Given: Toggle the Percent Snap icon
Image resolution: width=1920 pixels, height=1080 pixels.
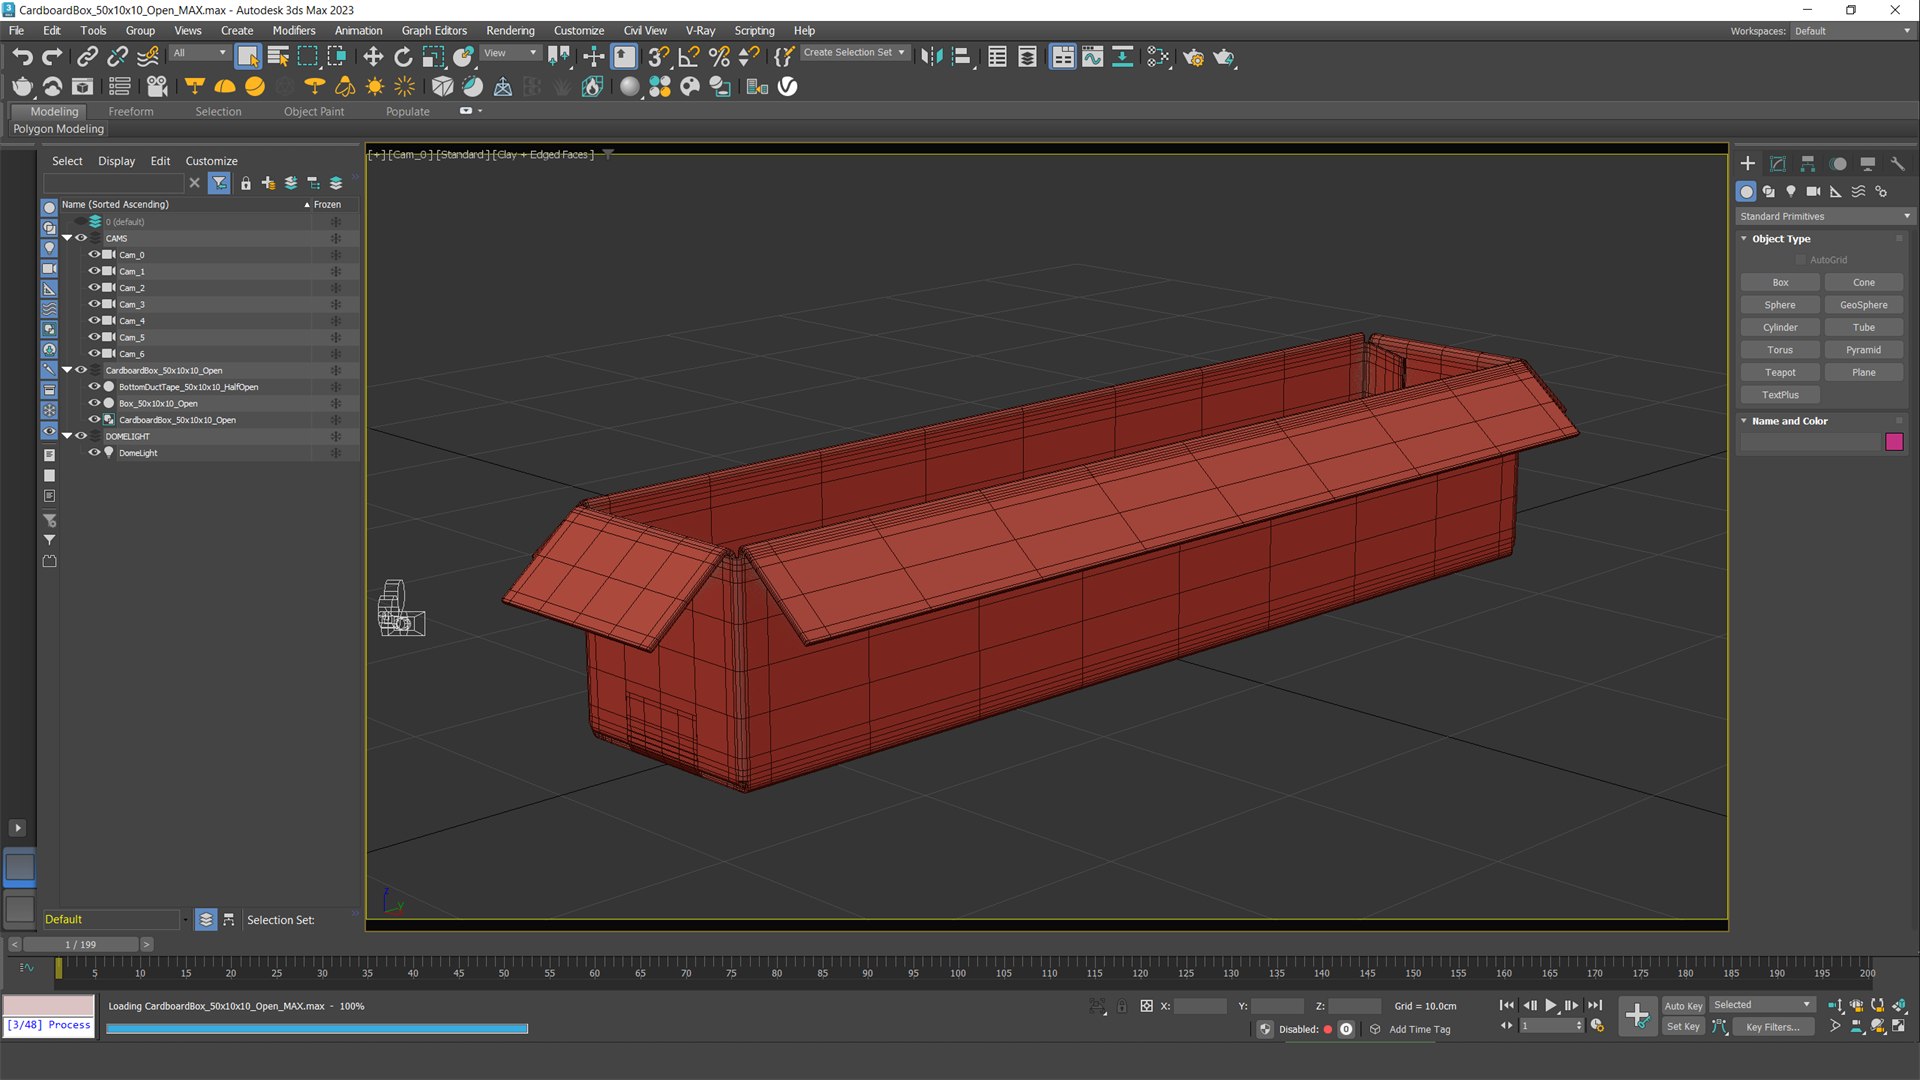Looking at the screenshot, I should coord(719,57).
